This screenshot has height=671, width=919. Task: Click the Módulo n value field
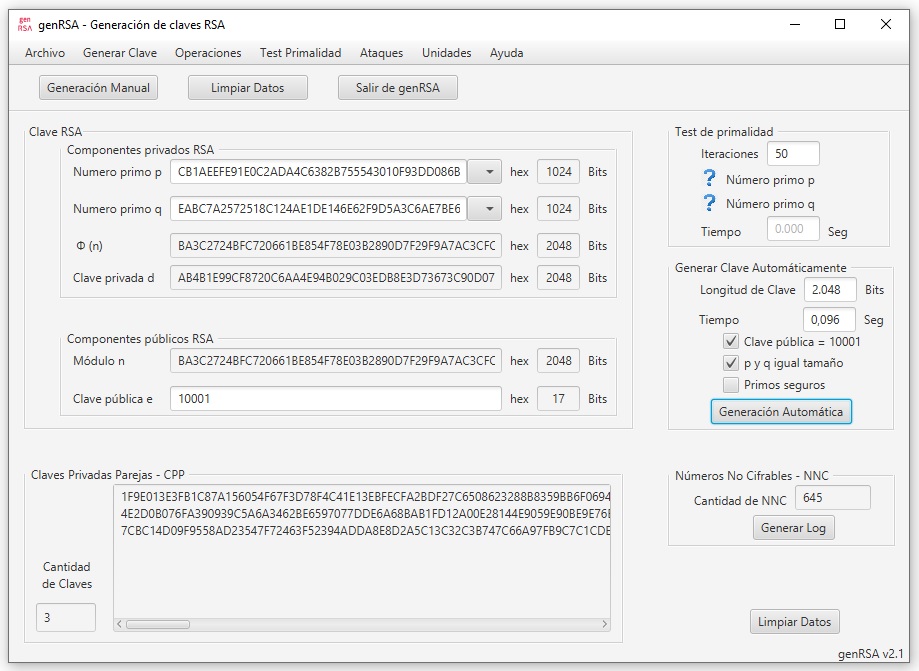click(336, 361)
